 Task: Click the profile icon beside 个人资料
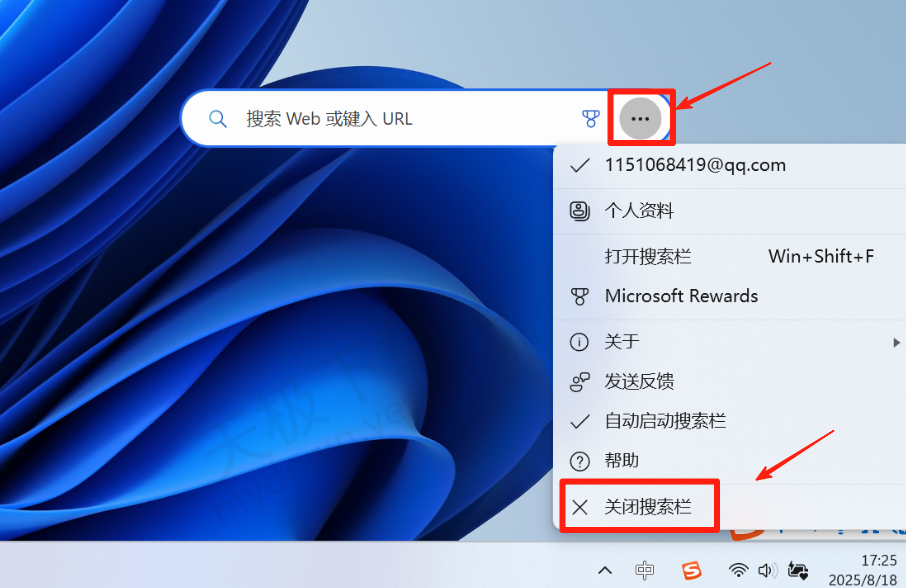[x=579, y=211]
